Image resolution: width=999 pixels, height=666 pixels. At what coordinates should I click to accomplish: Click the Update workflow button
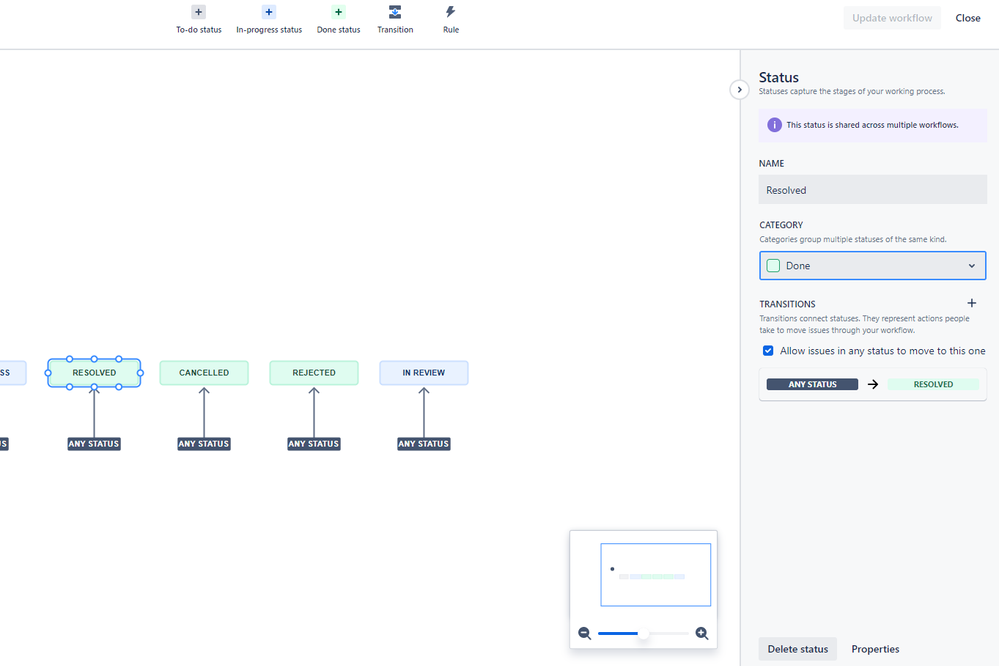pyautogui.click(x=891, y=17)
